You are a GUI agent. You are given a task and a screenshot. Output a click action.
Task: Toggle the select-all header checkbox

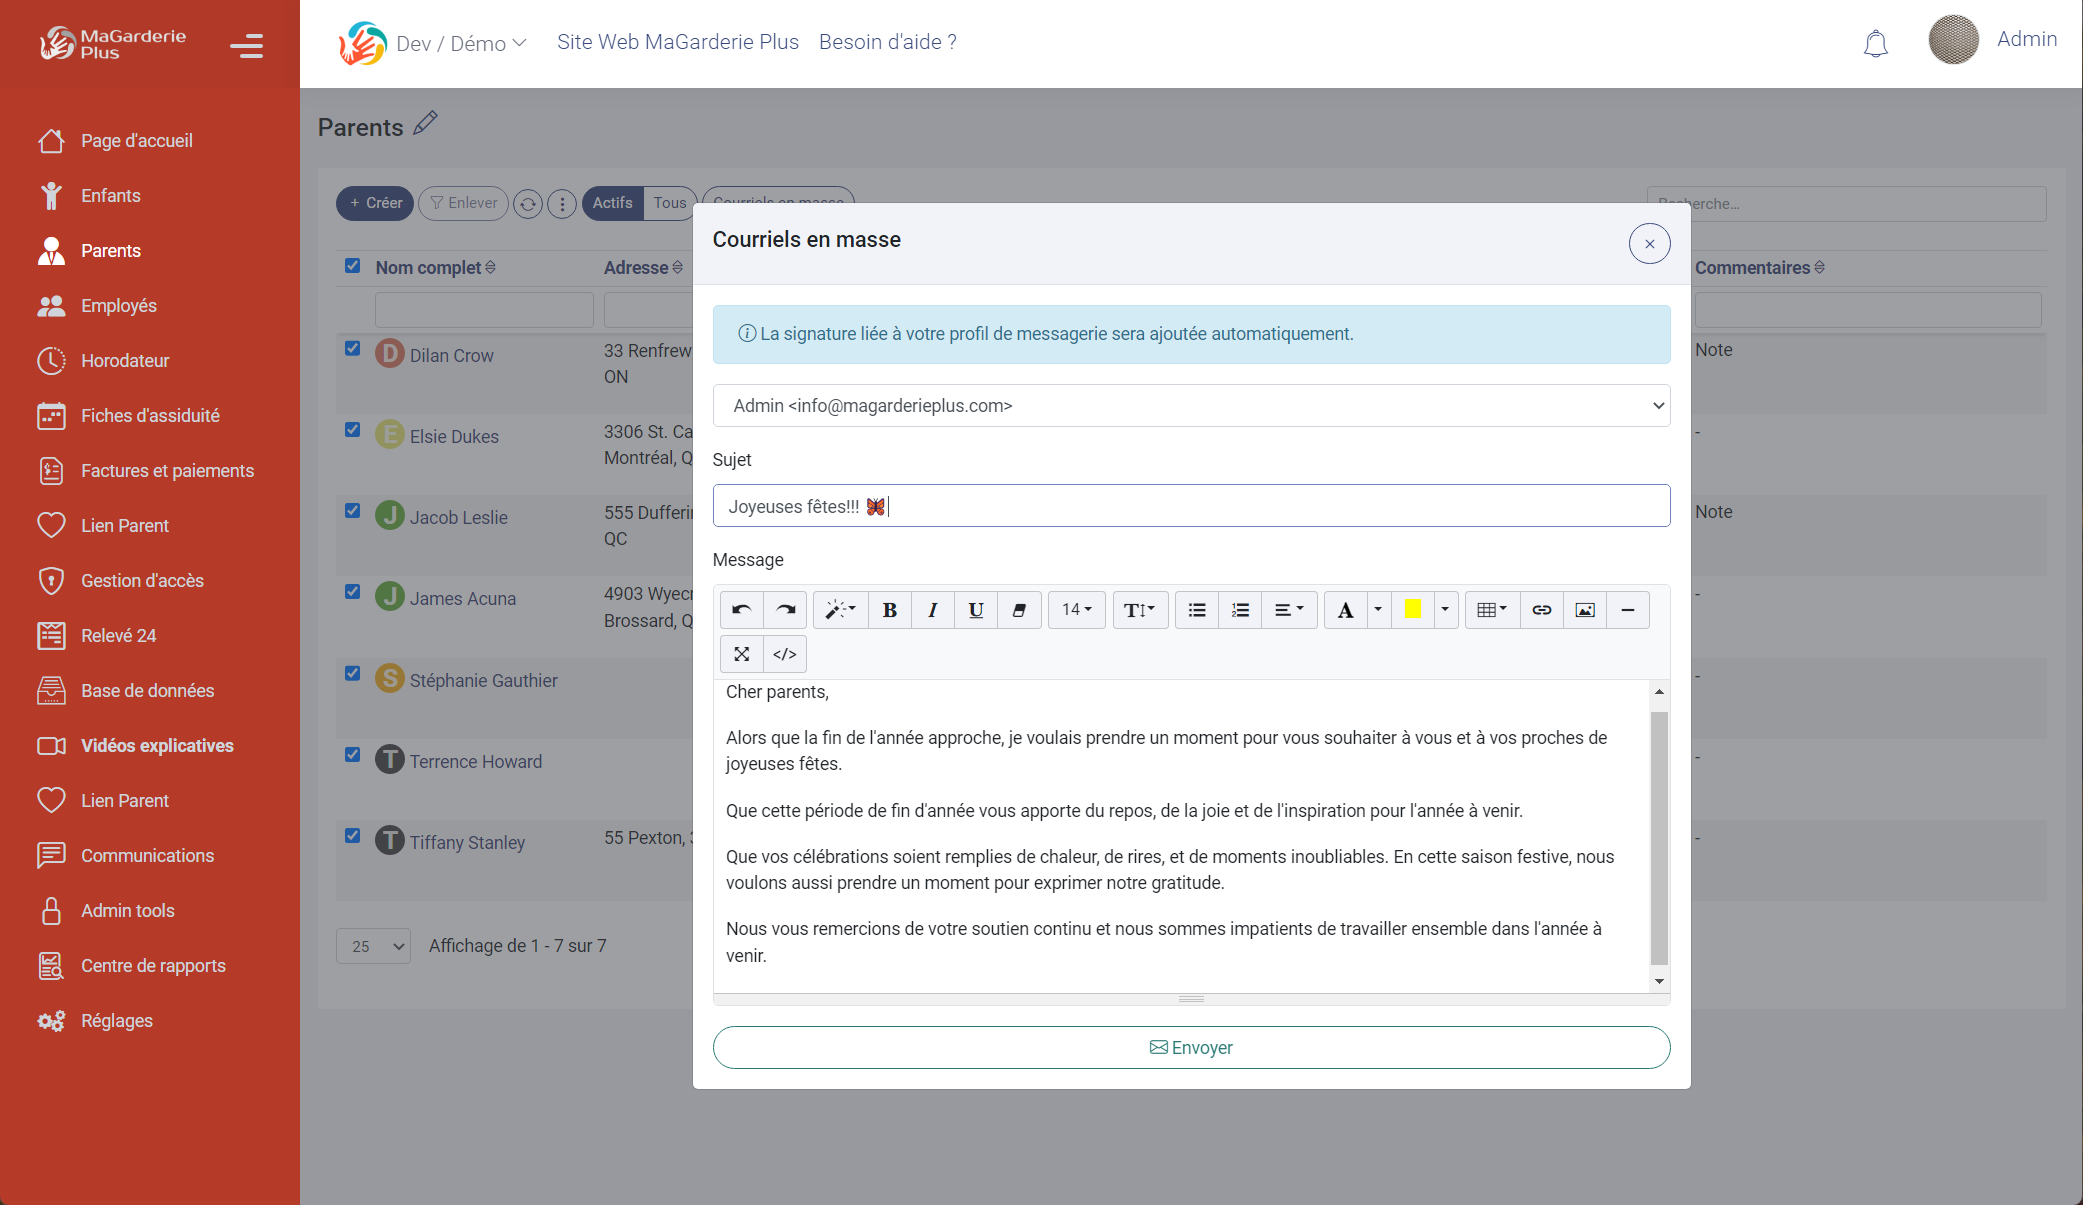tap(352, 266)
